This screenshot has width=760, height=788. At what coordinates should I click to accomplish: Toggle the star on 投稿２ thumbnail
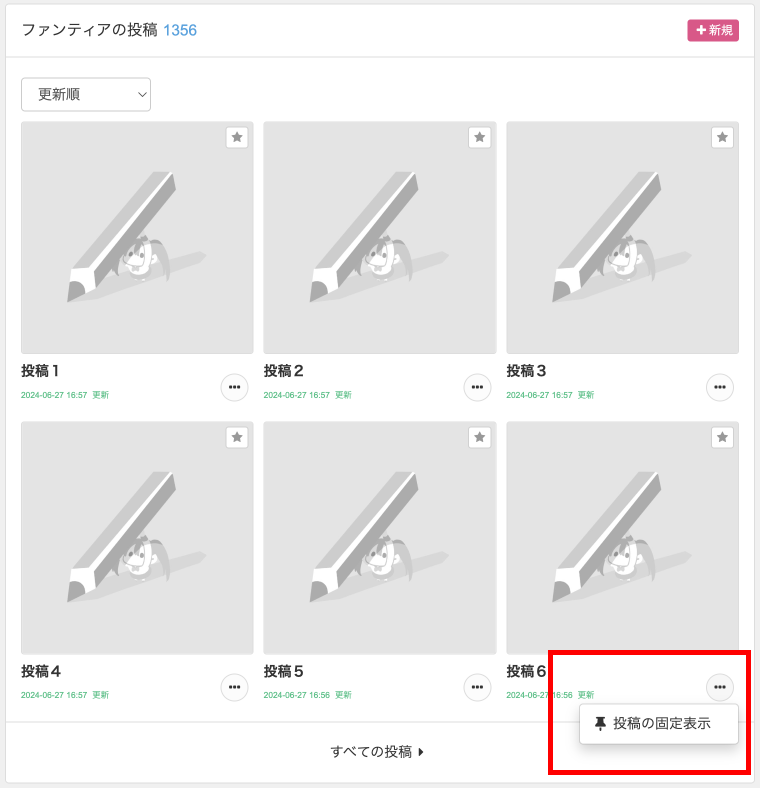(x=480, y=137)
